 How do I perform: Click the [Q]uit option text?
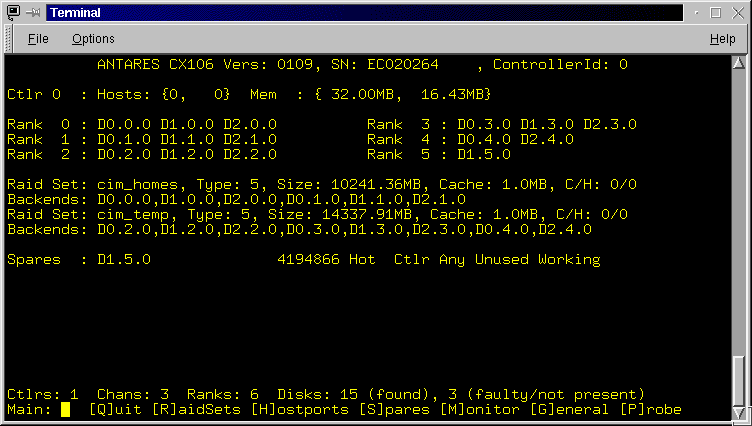116,410
